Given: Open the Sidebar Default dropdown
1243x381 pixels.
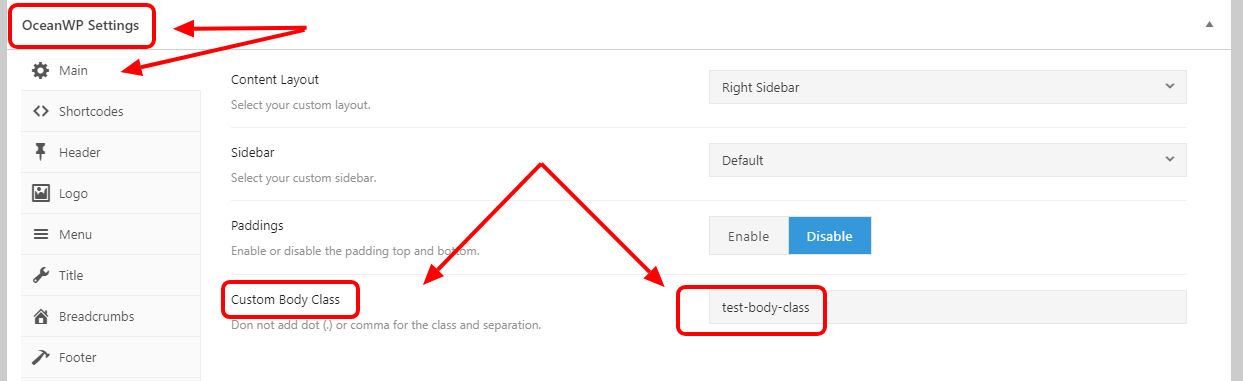Looking at the screenshot, I should point(947,160).
